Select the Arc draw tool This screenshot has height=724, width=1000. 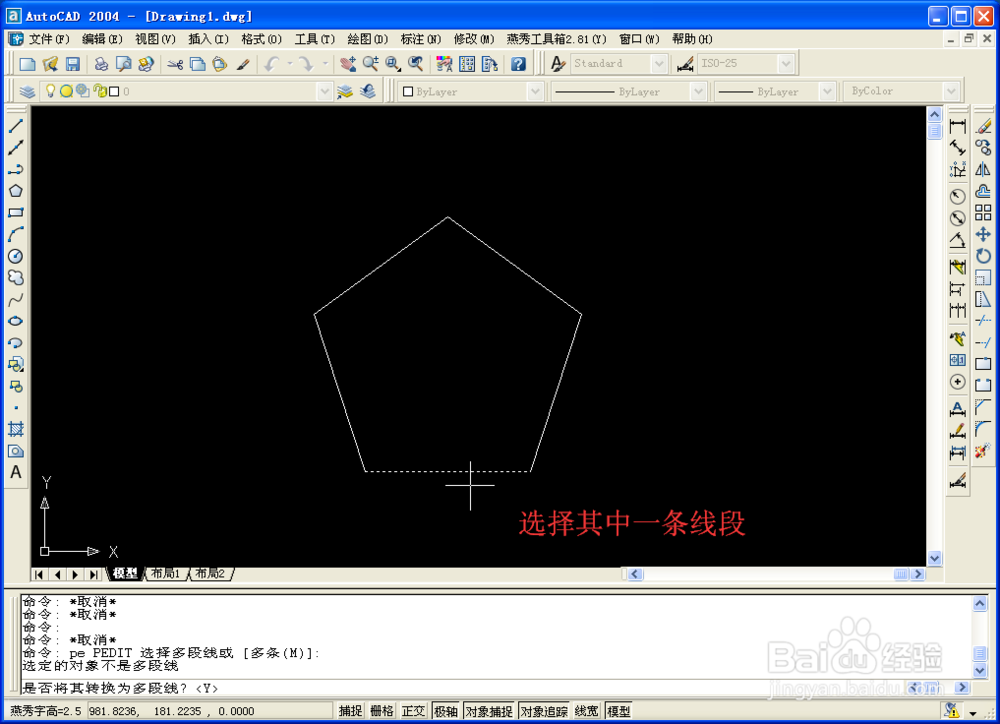(x=16, y=234)
